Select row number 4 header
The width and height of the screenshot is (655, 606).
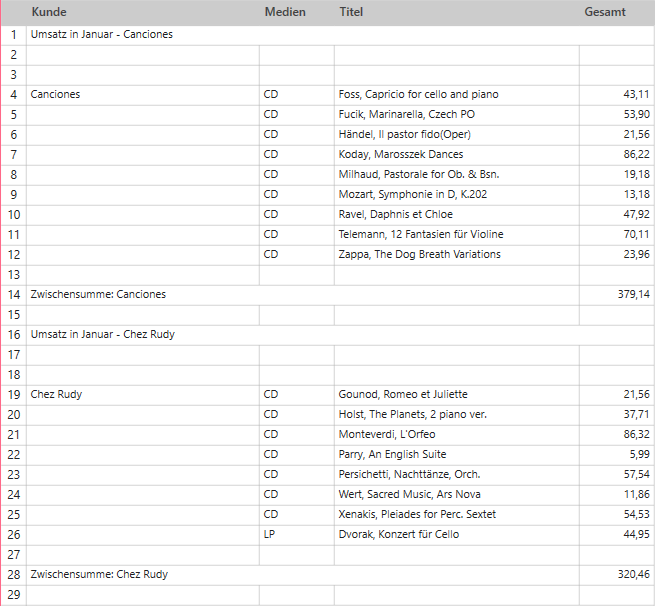point(13,95)
